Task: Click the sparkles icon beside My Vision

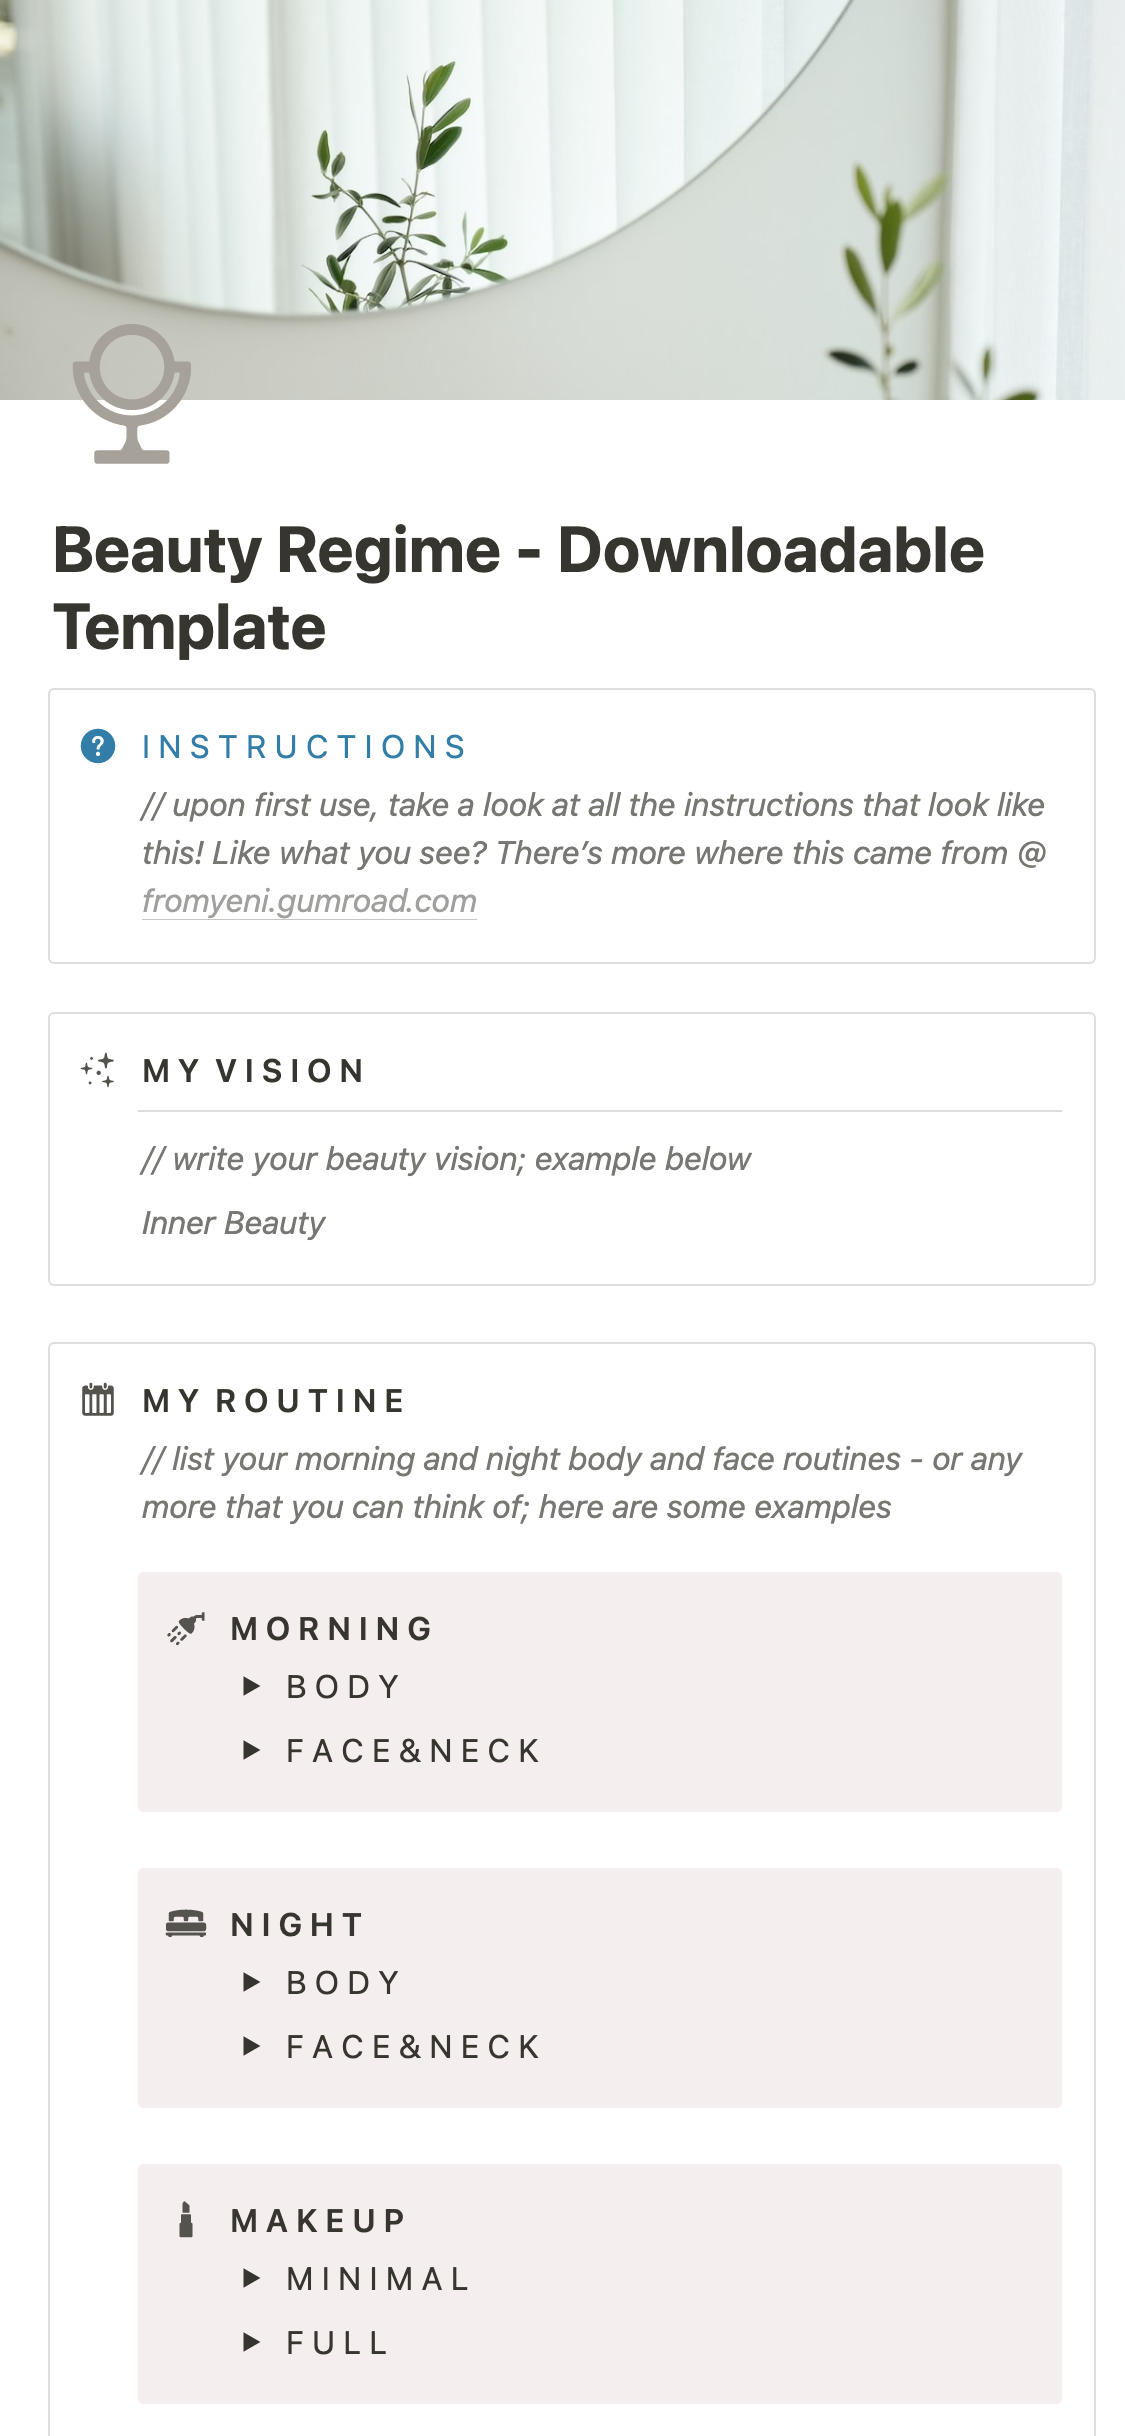Action: click(98, 1070)
